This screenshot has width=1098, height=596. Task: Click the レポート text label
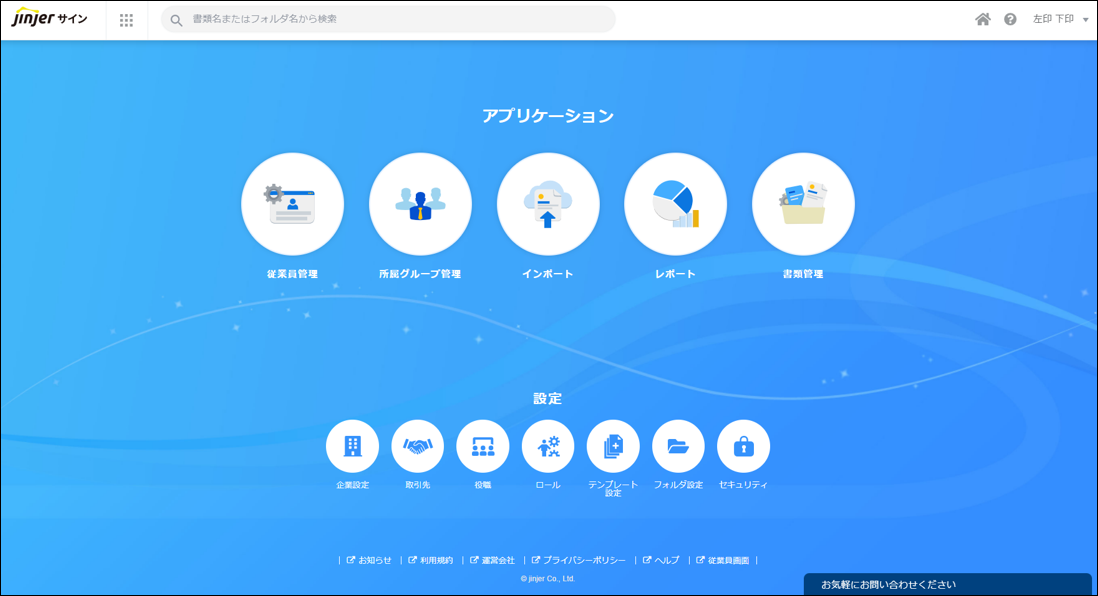pyautogui.click(x=676, y=274)
